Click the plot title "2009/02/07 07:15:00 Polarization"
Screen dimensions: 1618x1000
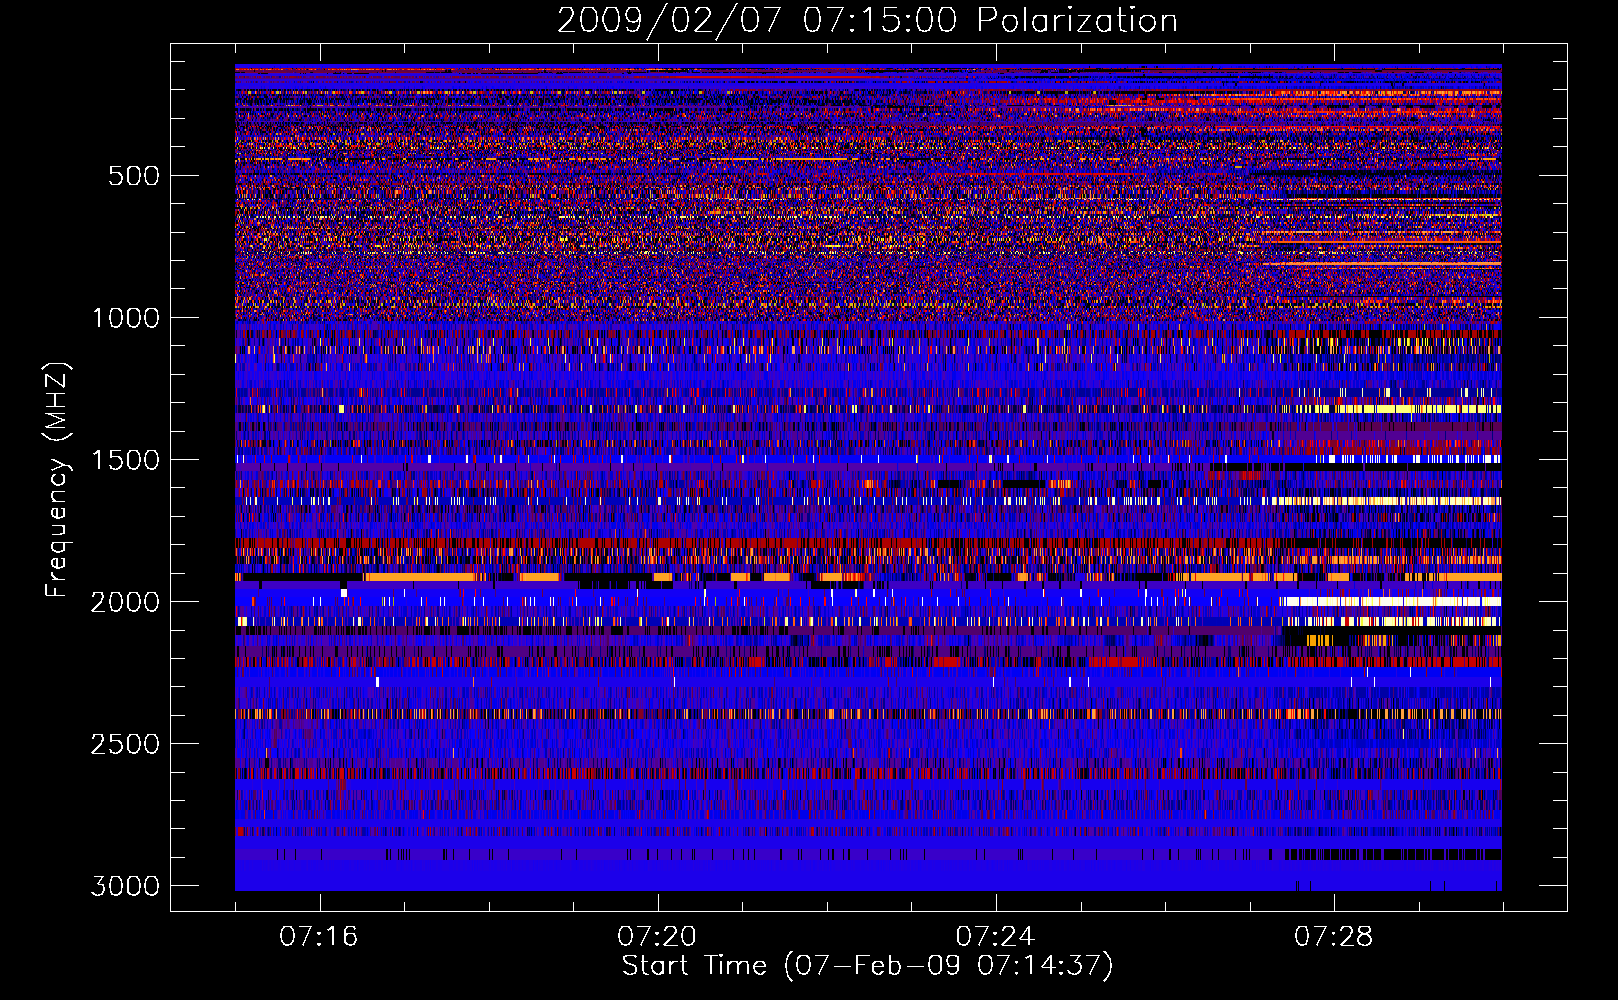pyautogui.click(x=867, y=21)
